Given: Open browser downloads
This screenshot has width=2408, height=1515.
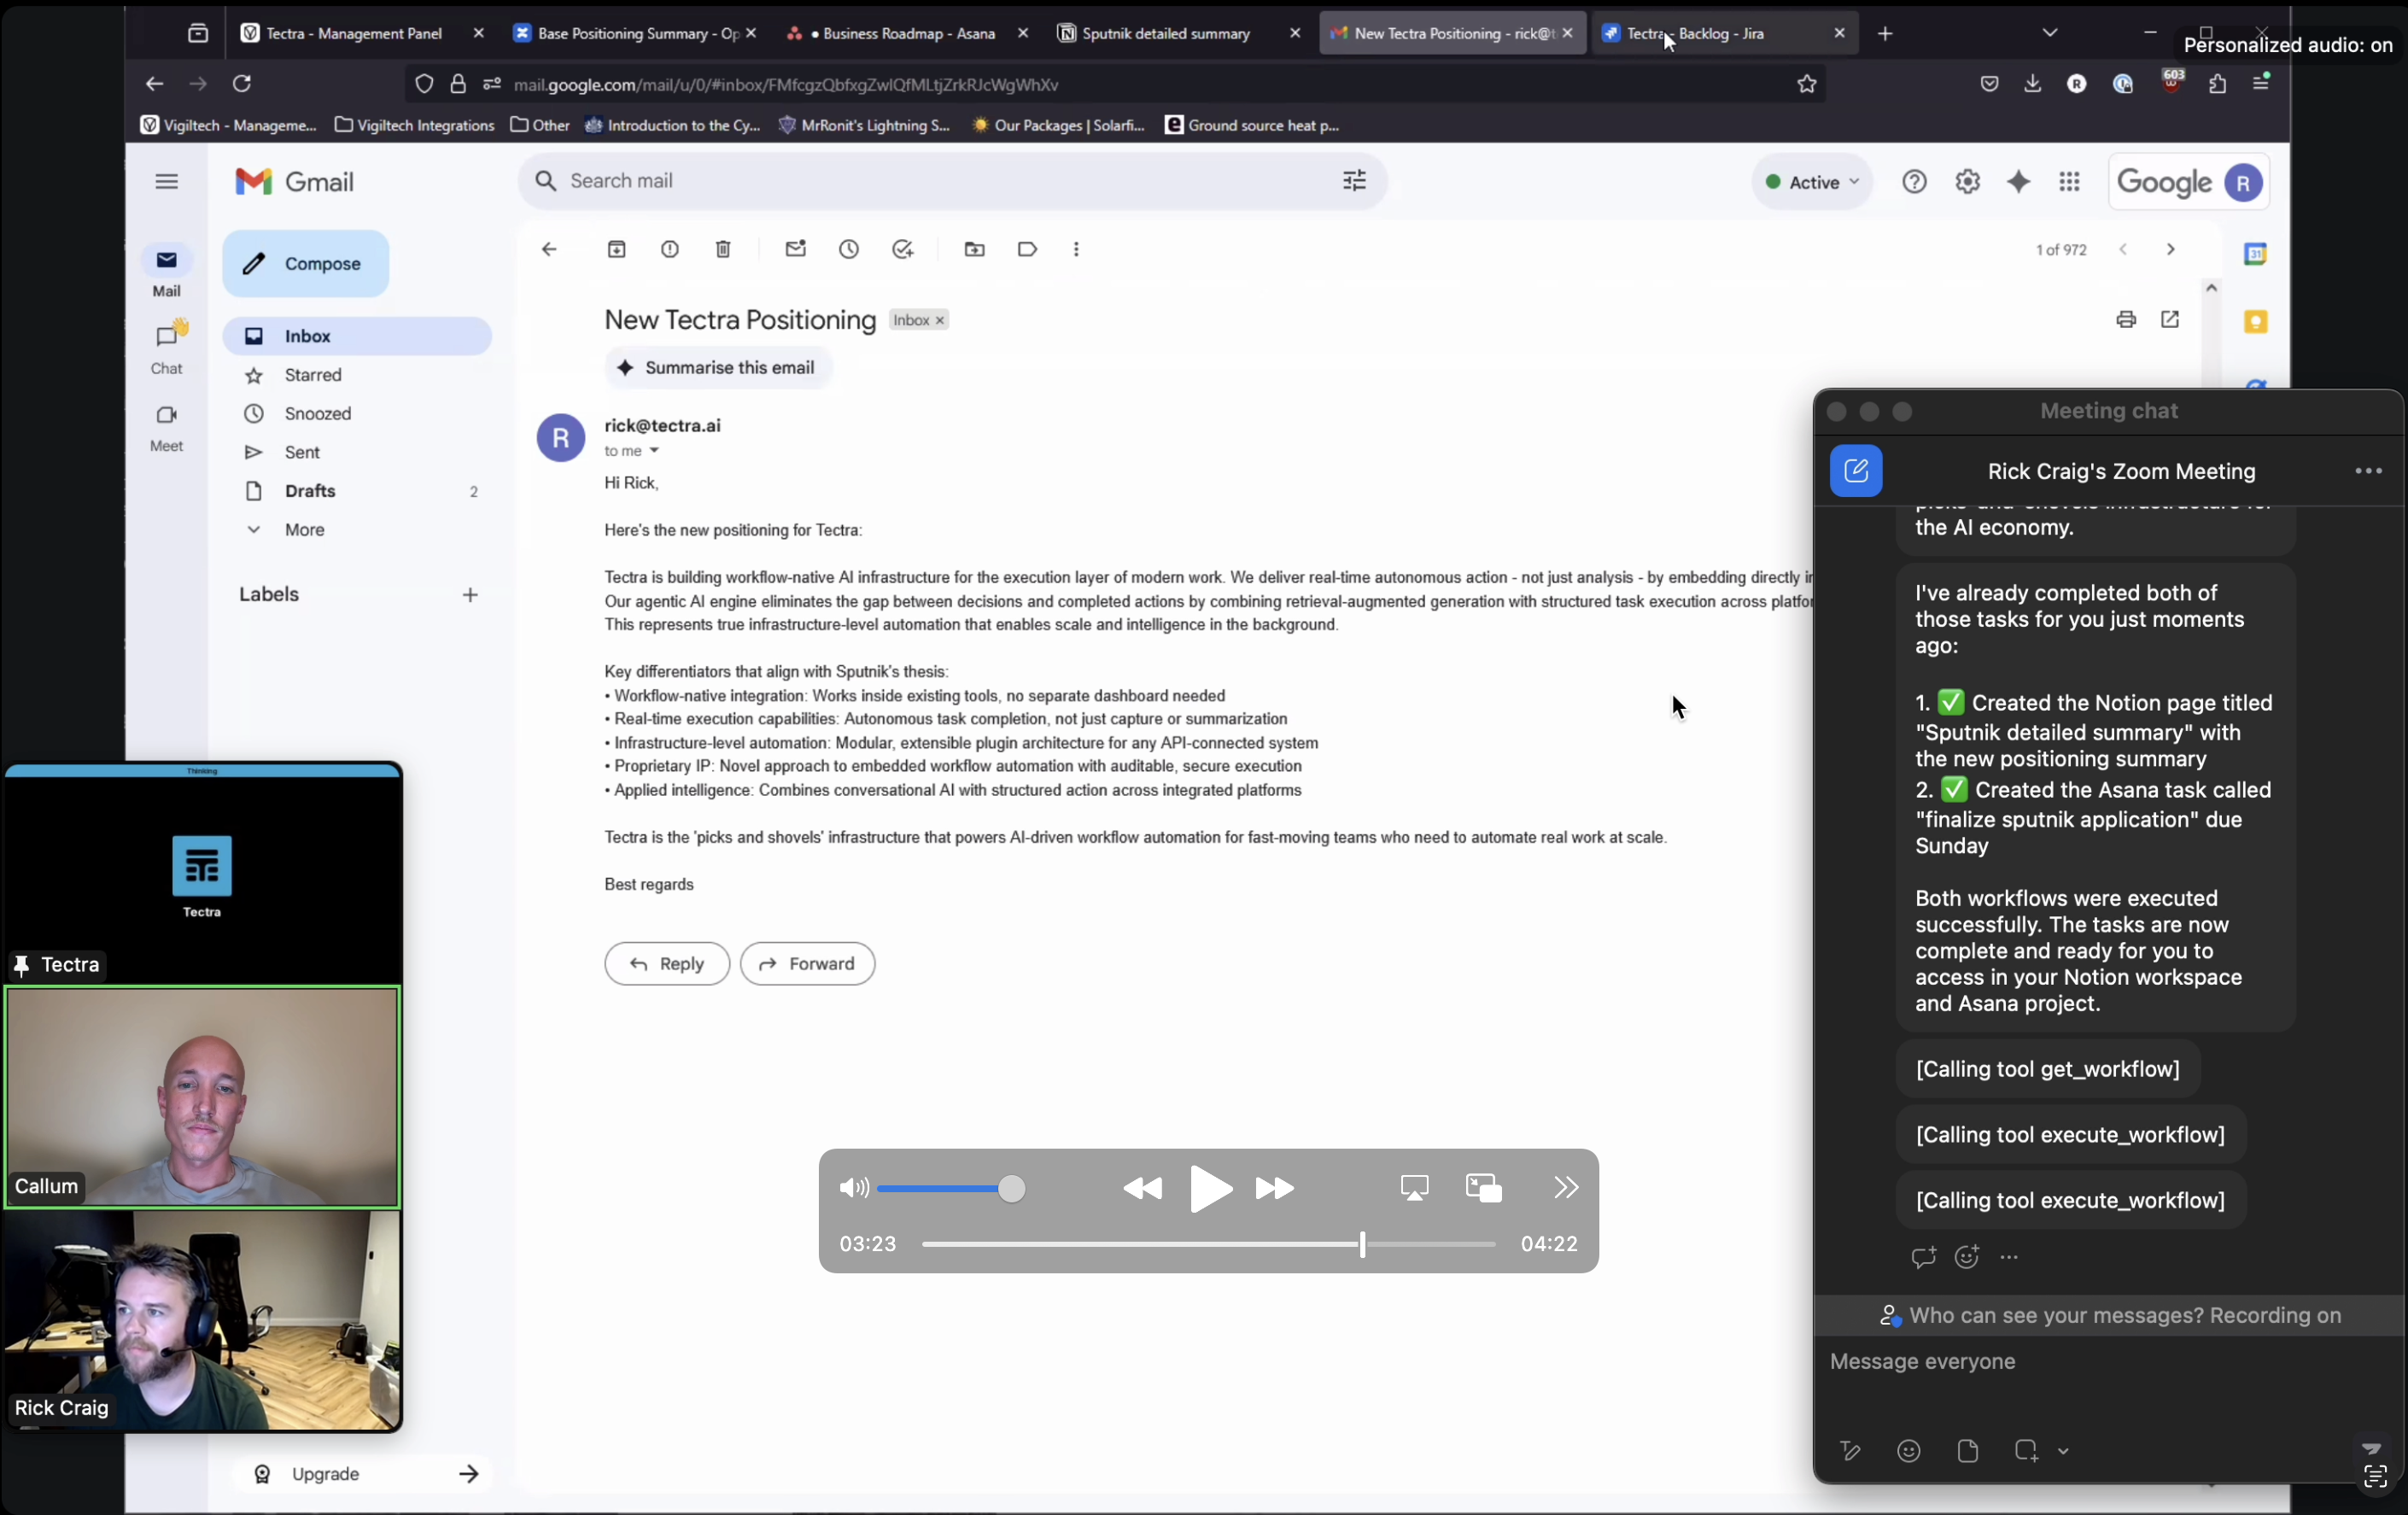Looking at the screenshot, I should (x=2032, y=84).
